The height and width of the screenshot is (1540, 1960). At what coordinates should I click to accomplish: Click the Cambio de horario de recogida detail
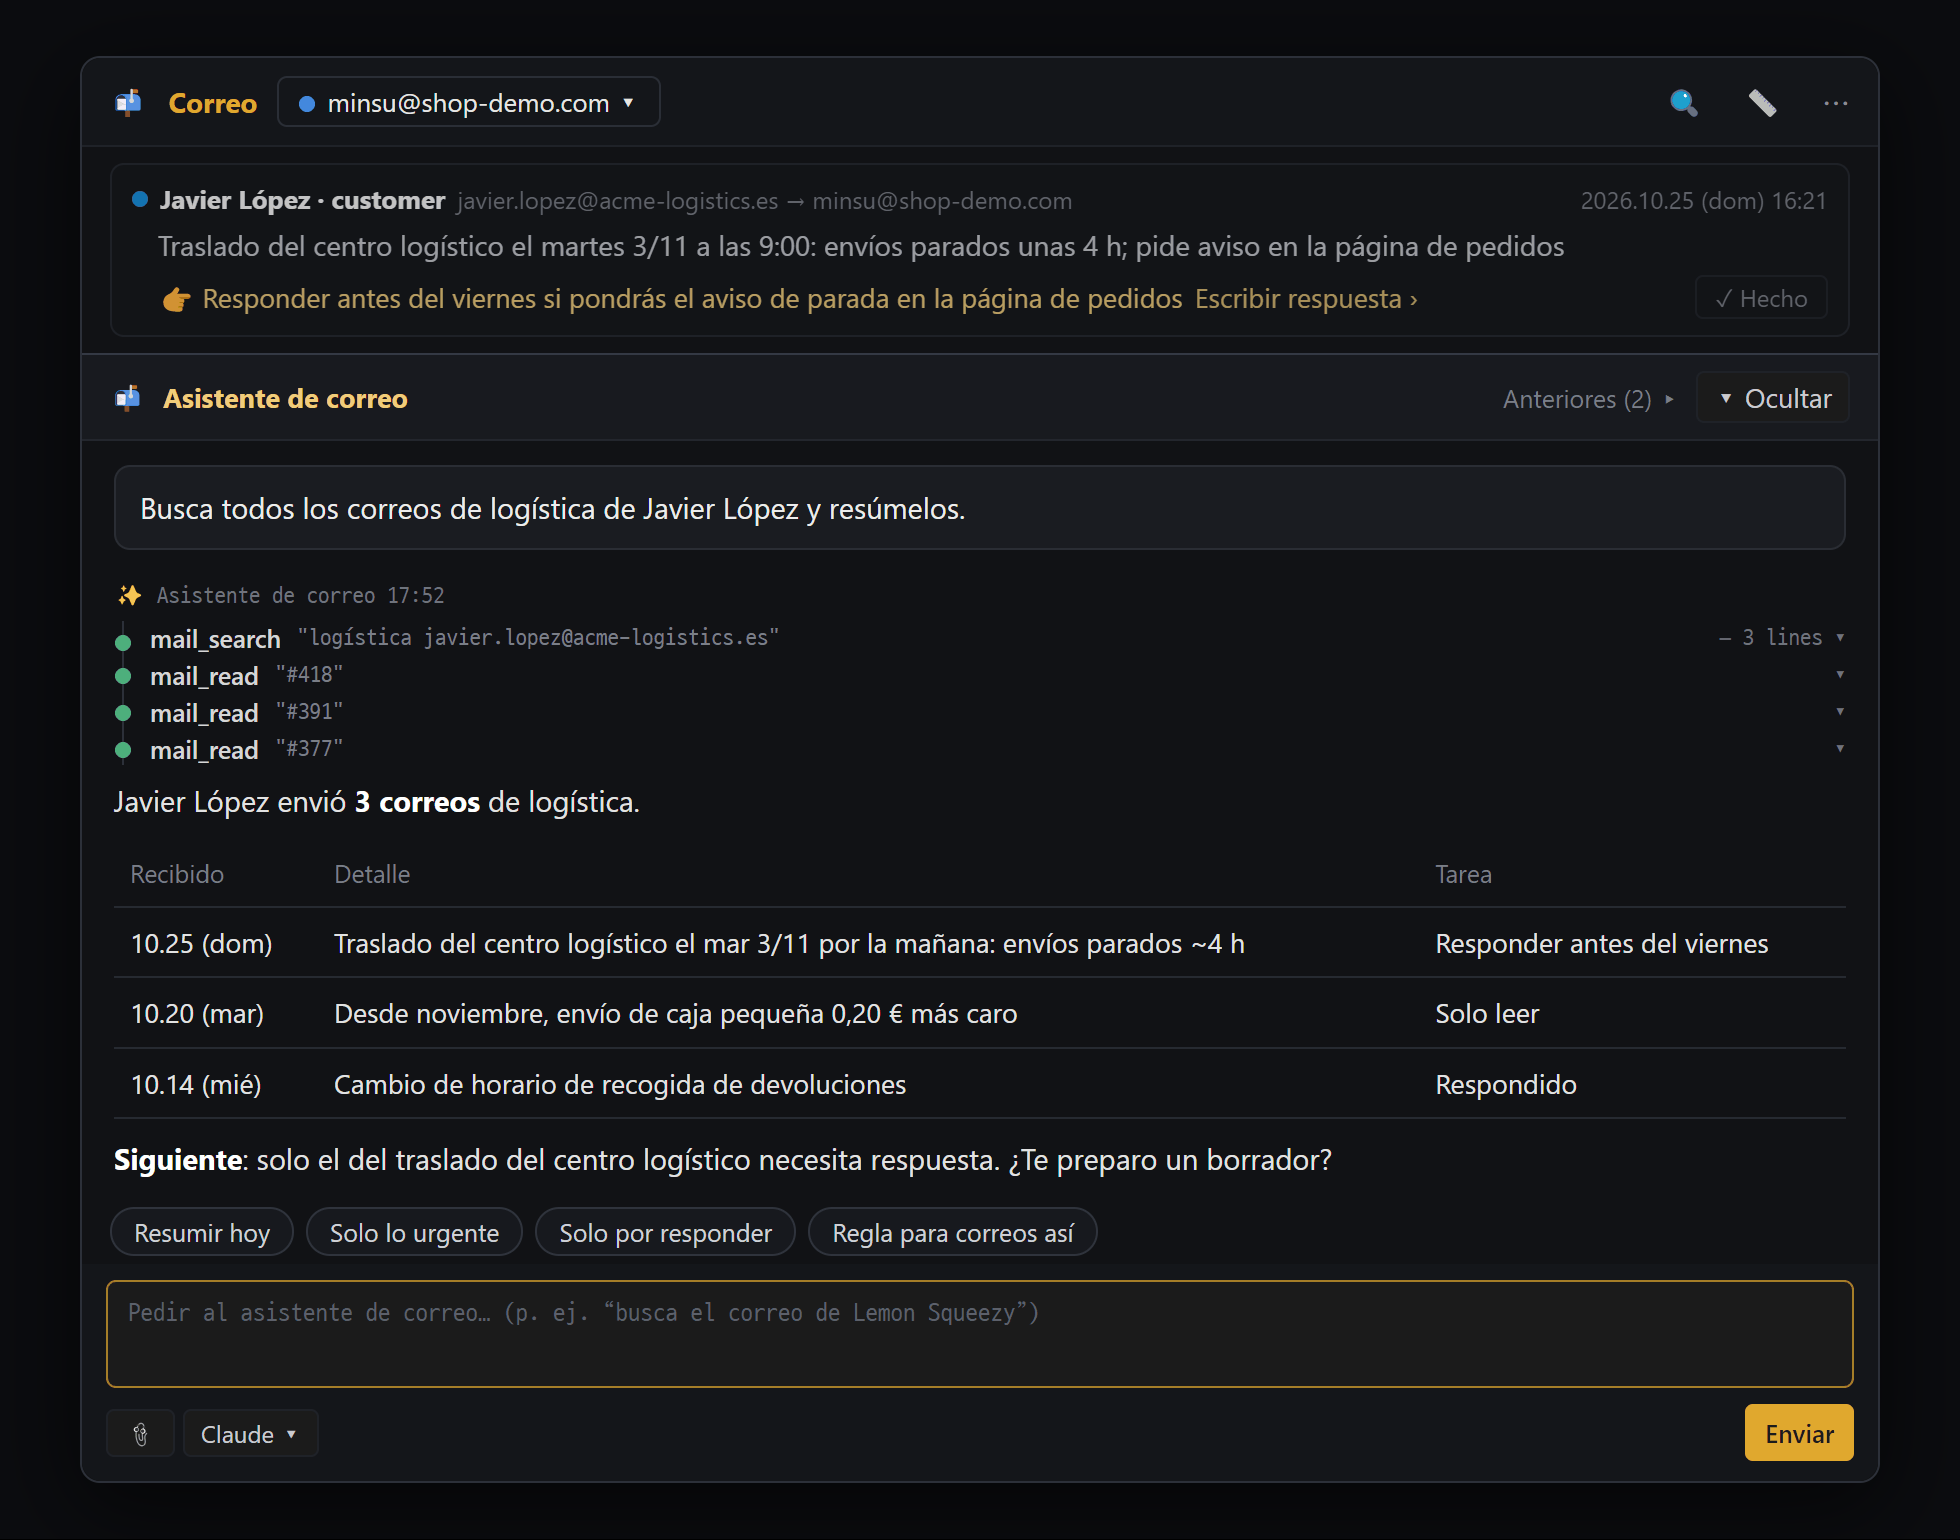pyautogui.click(x=620, y=1085)
